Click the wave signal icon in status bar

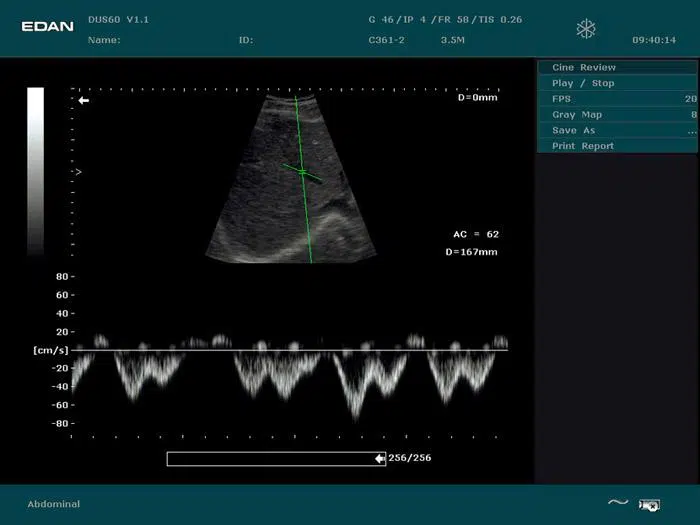coord(618,502)
